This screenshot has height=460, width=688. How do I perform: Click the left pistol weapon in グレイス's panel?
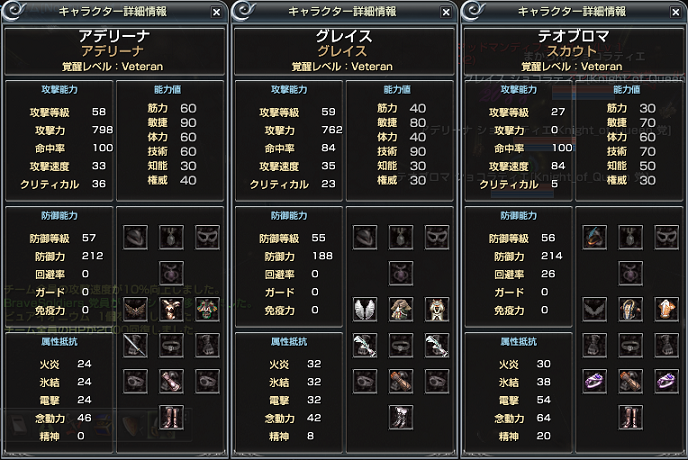[365, 345]
